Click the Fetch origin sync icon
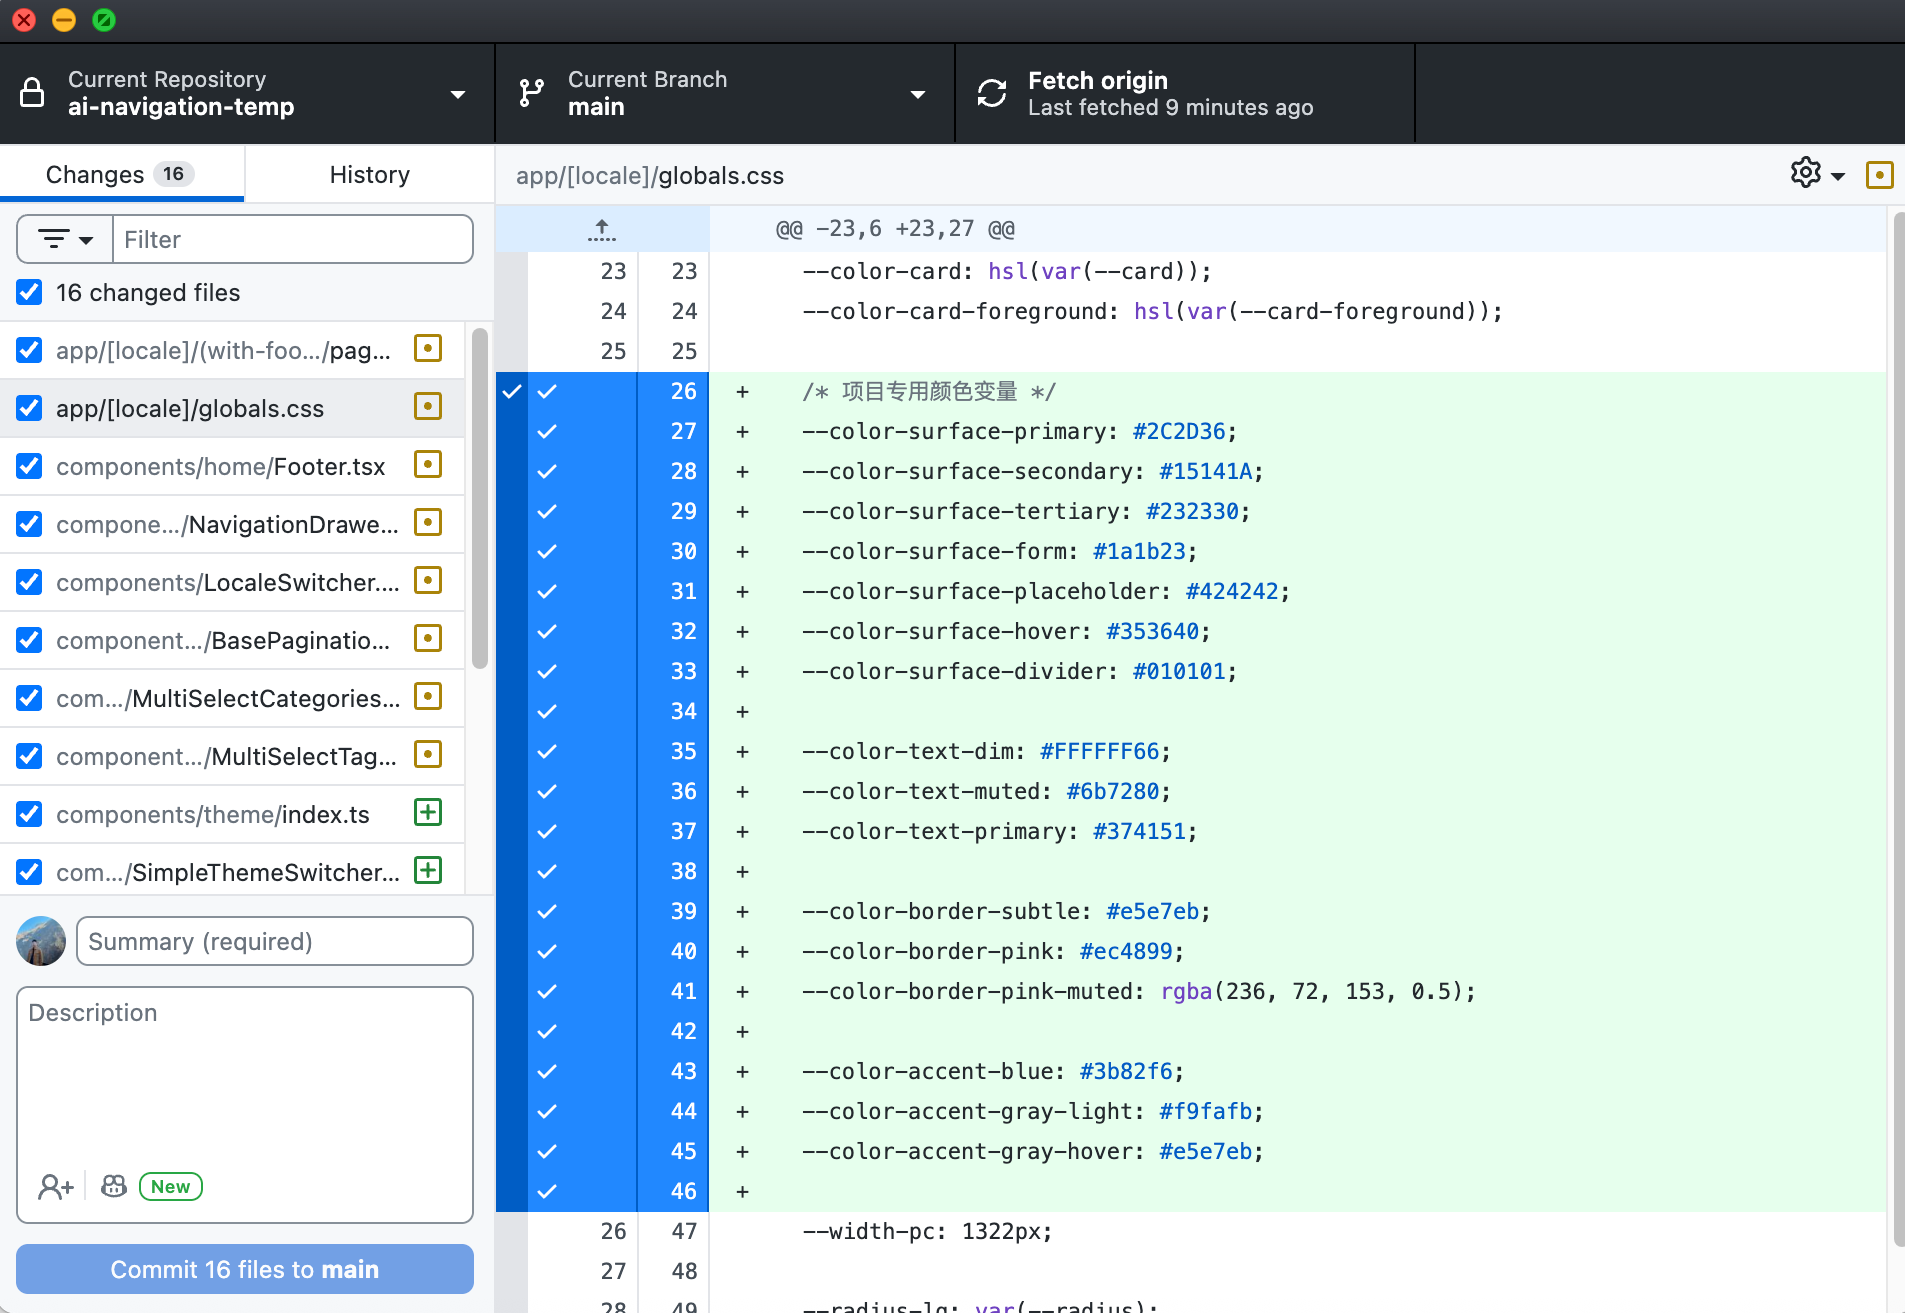This screenshot has height=1314, width=1906. 991,93
